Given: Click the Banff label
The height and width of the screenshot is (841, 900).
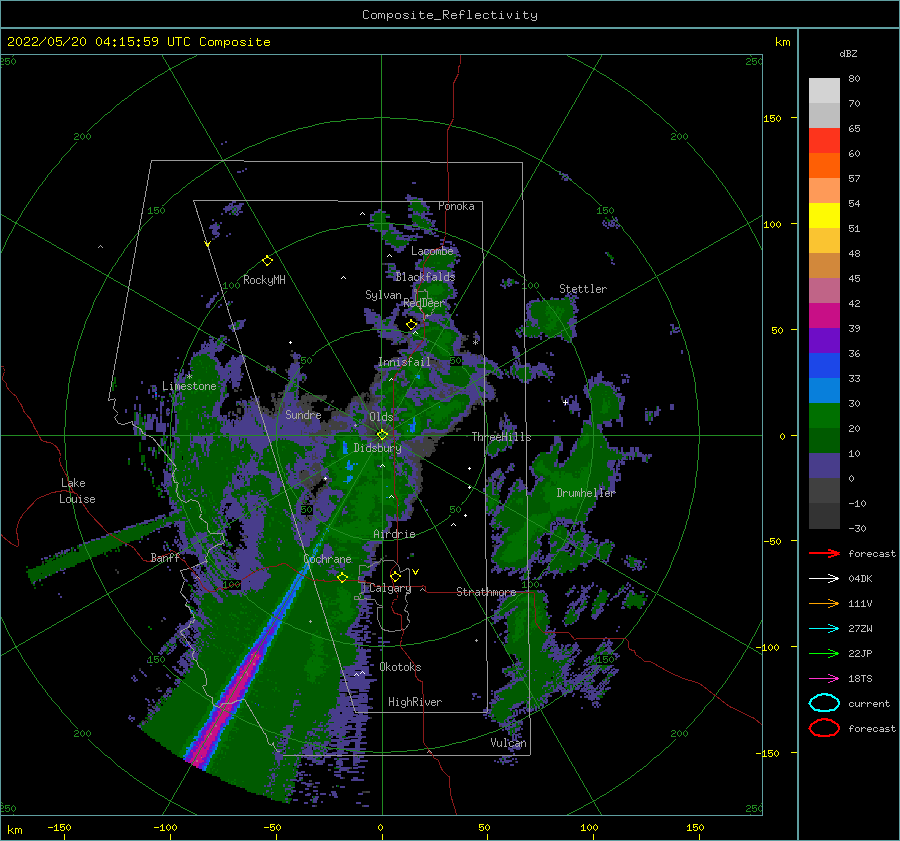Looking at the screenshot, I should 165,557.
